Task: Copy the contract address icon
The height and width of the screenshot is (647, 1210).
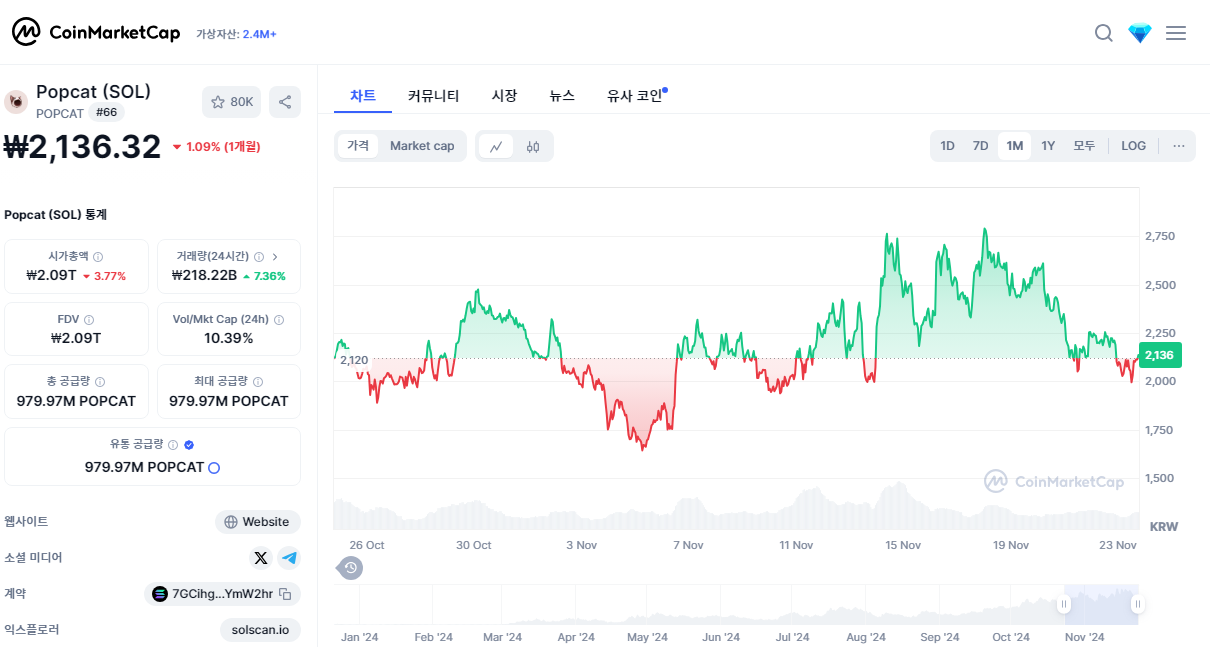Action: point(285,594)
